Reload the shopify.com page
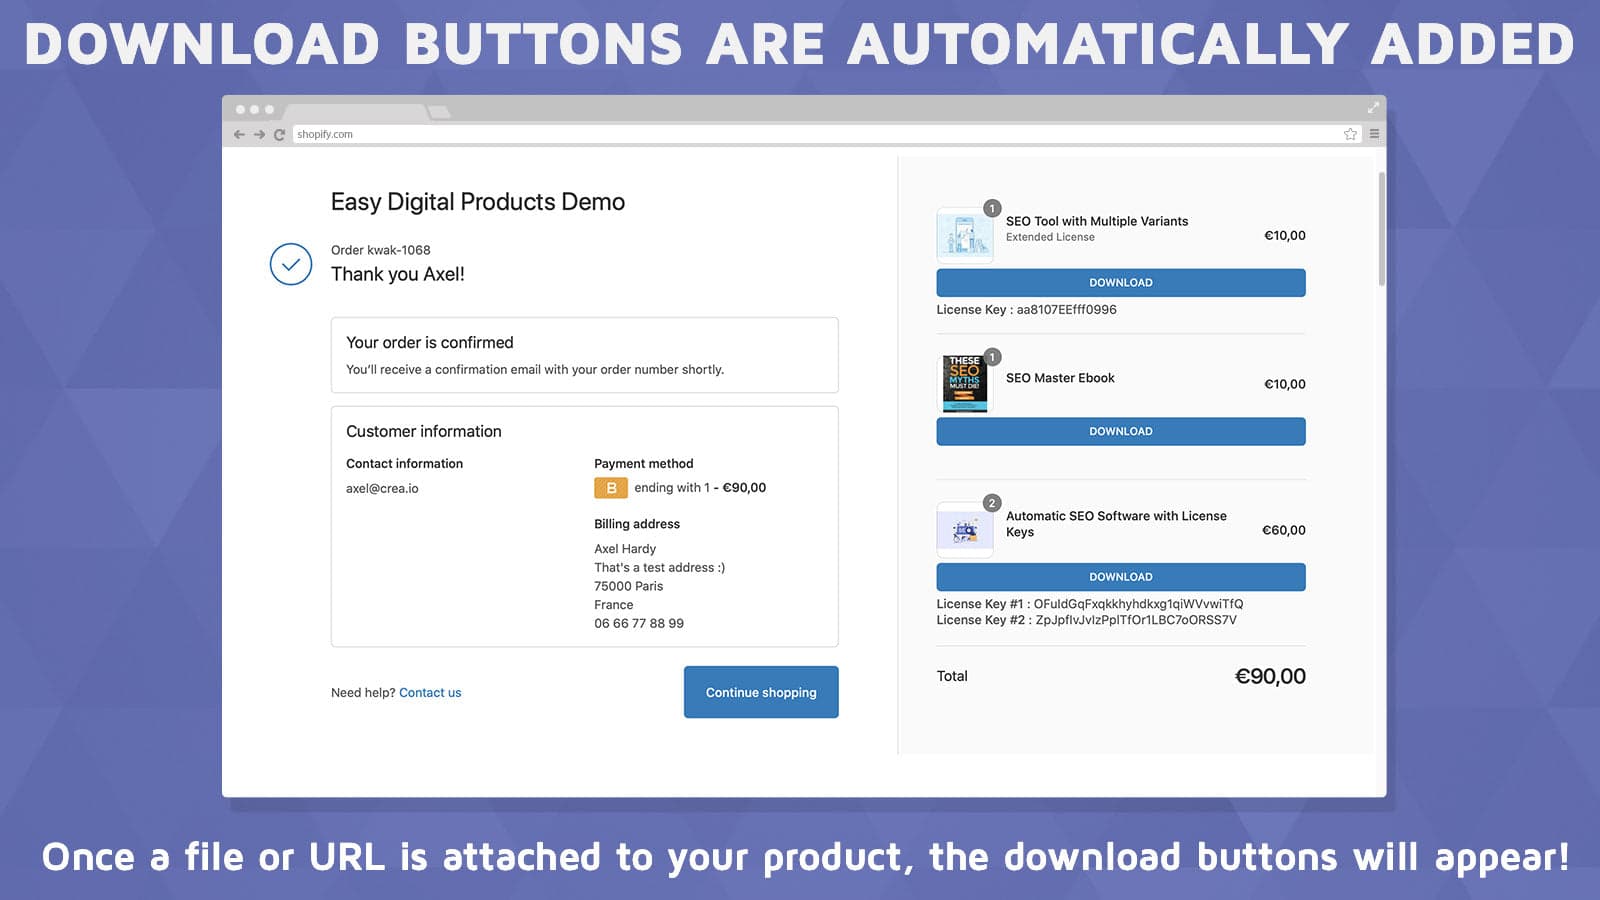The height and width of the screenshot is (900, 1600). (280, 133)
